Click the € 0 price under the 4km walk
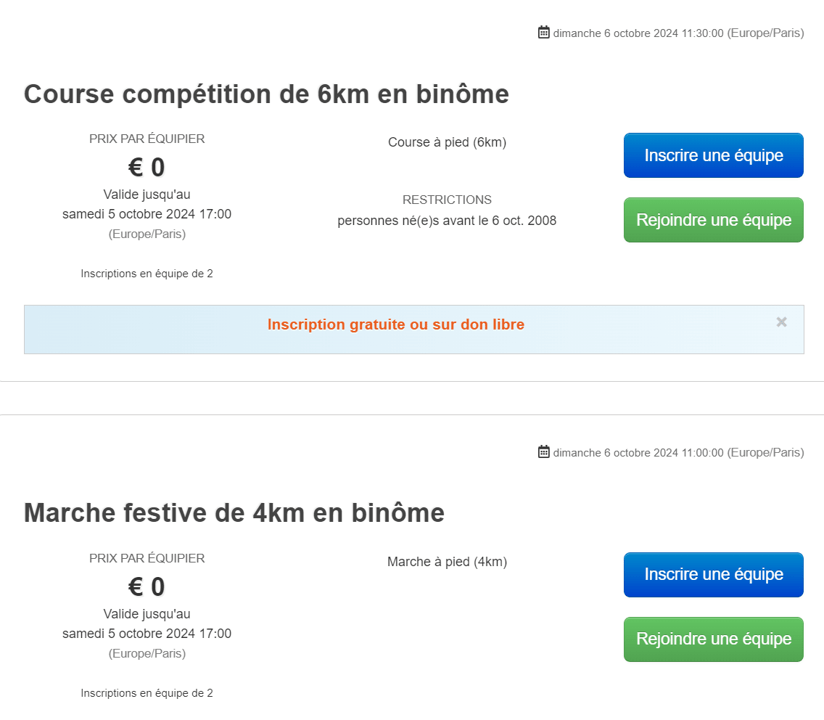Screen dimensions: 824x720 coord(147,586)
